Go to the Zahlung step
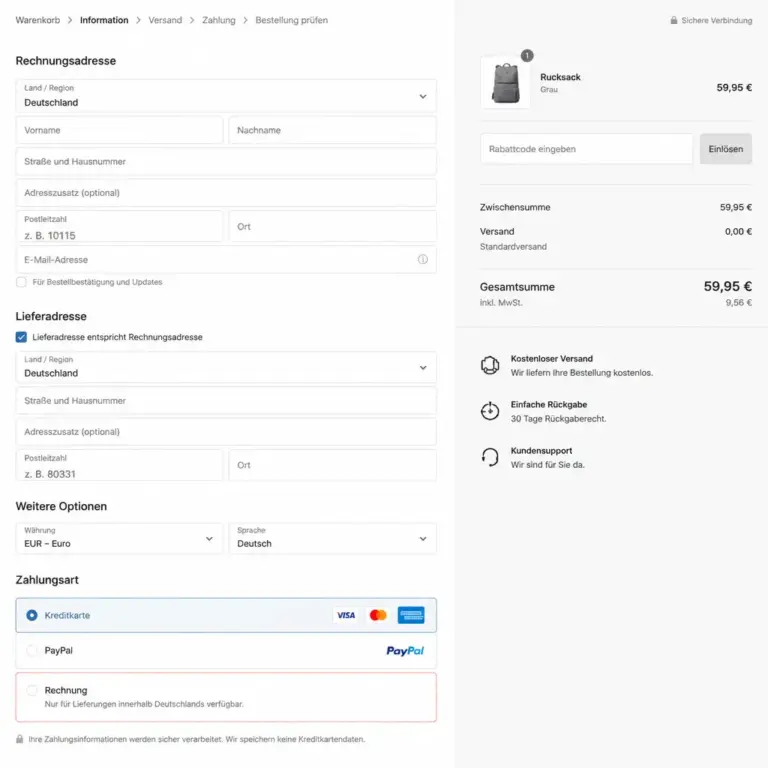Screen dimensions: 768x768 tap(219, 20)
